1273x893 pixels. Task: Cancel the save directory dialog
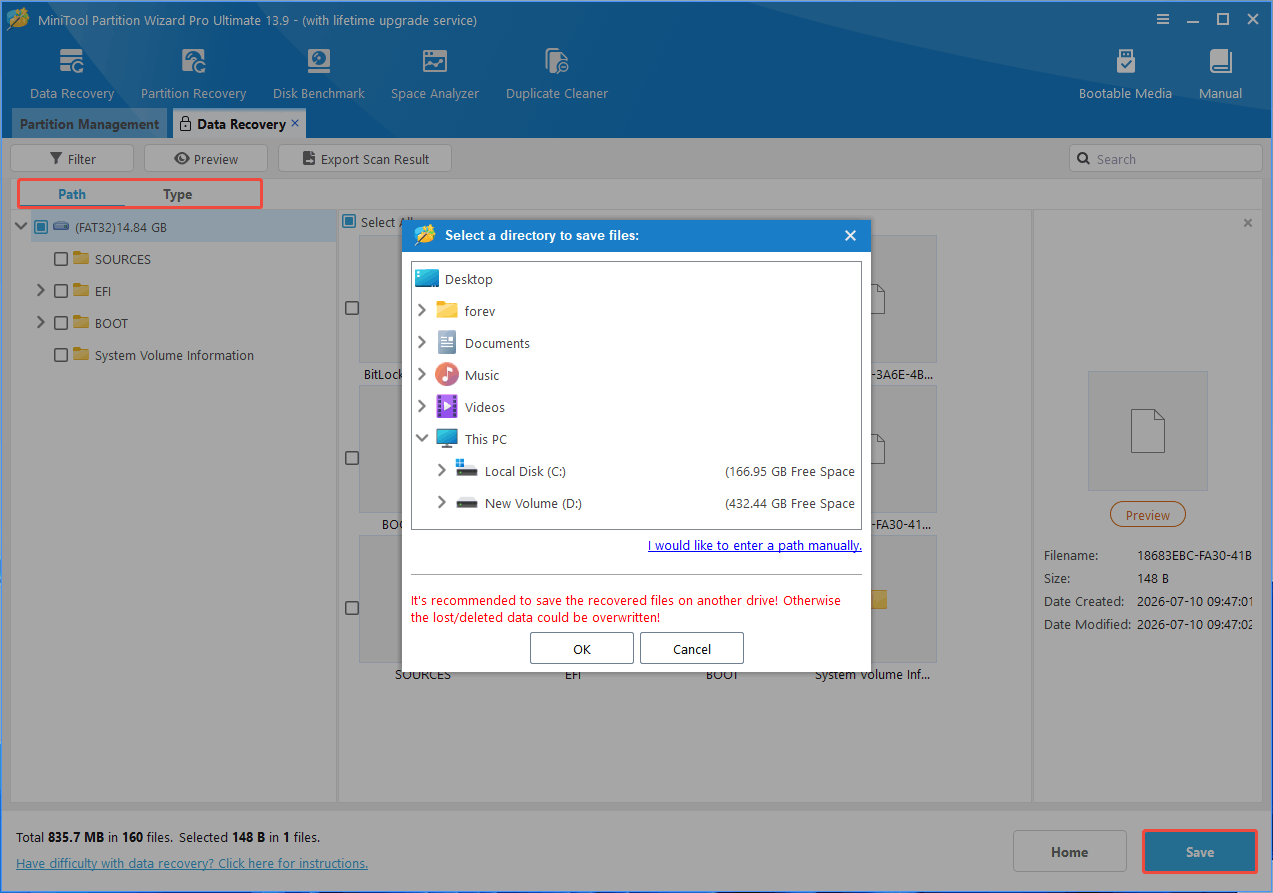point(692,649)
